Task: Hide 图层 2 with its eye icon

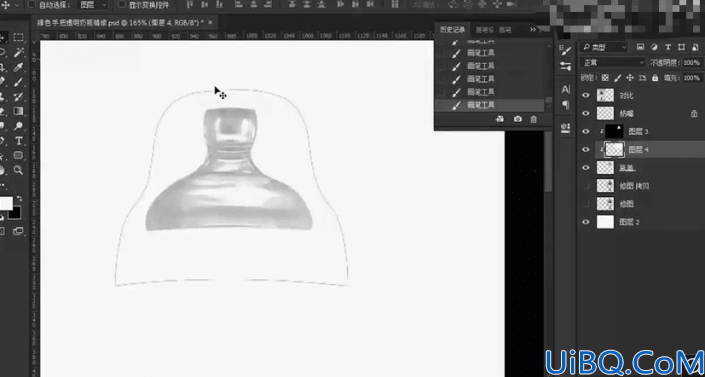Action: point(585,221)
